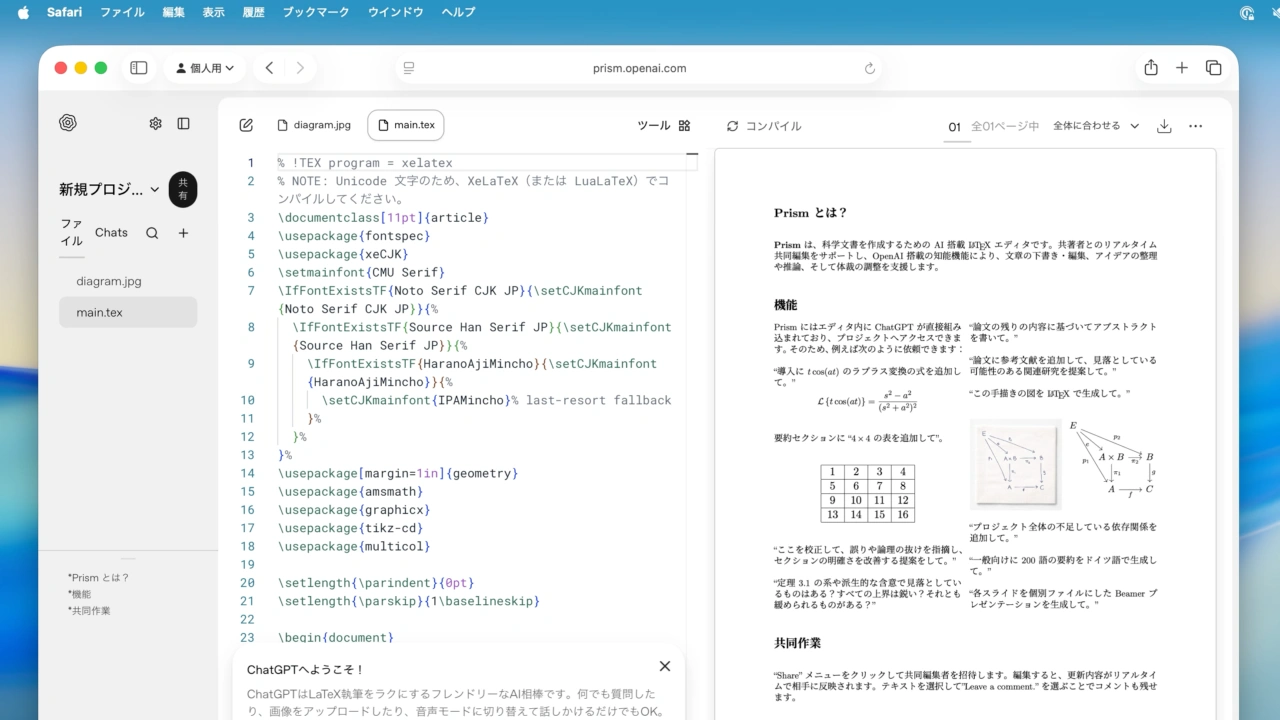The image size is (1280, 720).
Task: Search project files with magnifier icon
Action: pyautogui.click(x=152, y=233)
